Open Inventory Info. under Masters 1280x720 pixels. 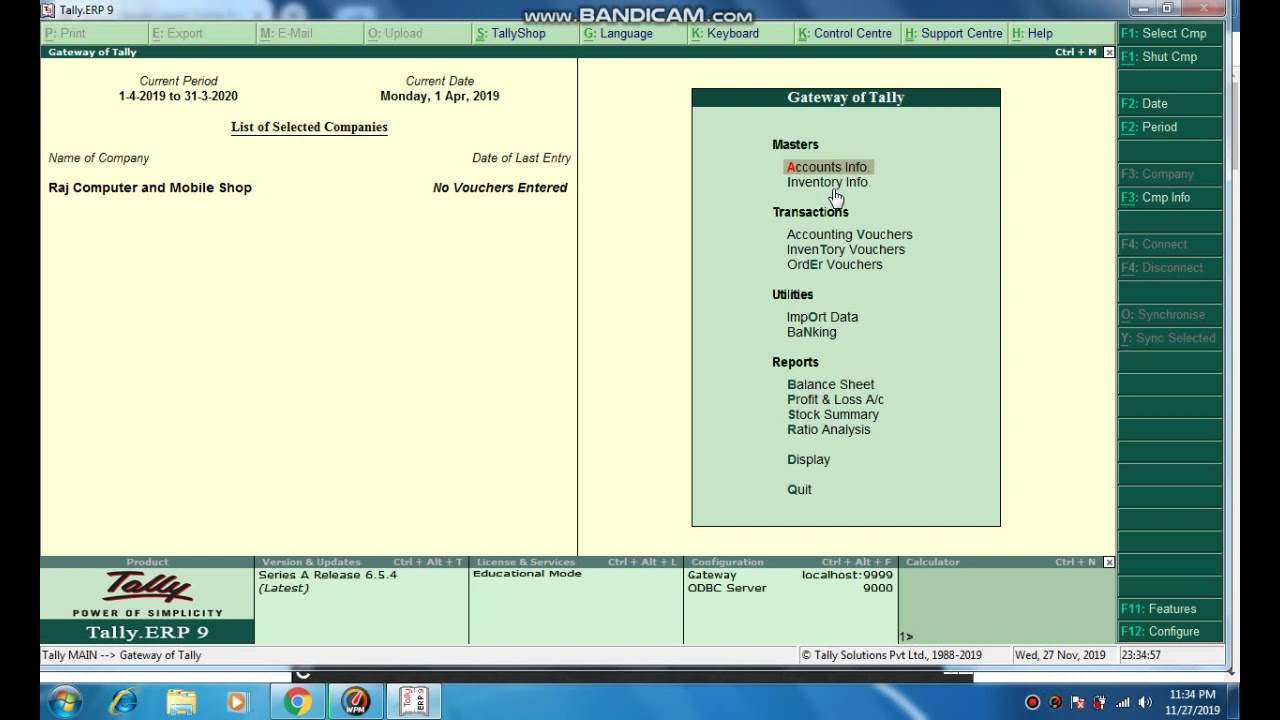[828, 182]
